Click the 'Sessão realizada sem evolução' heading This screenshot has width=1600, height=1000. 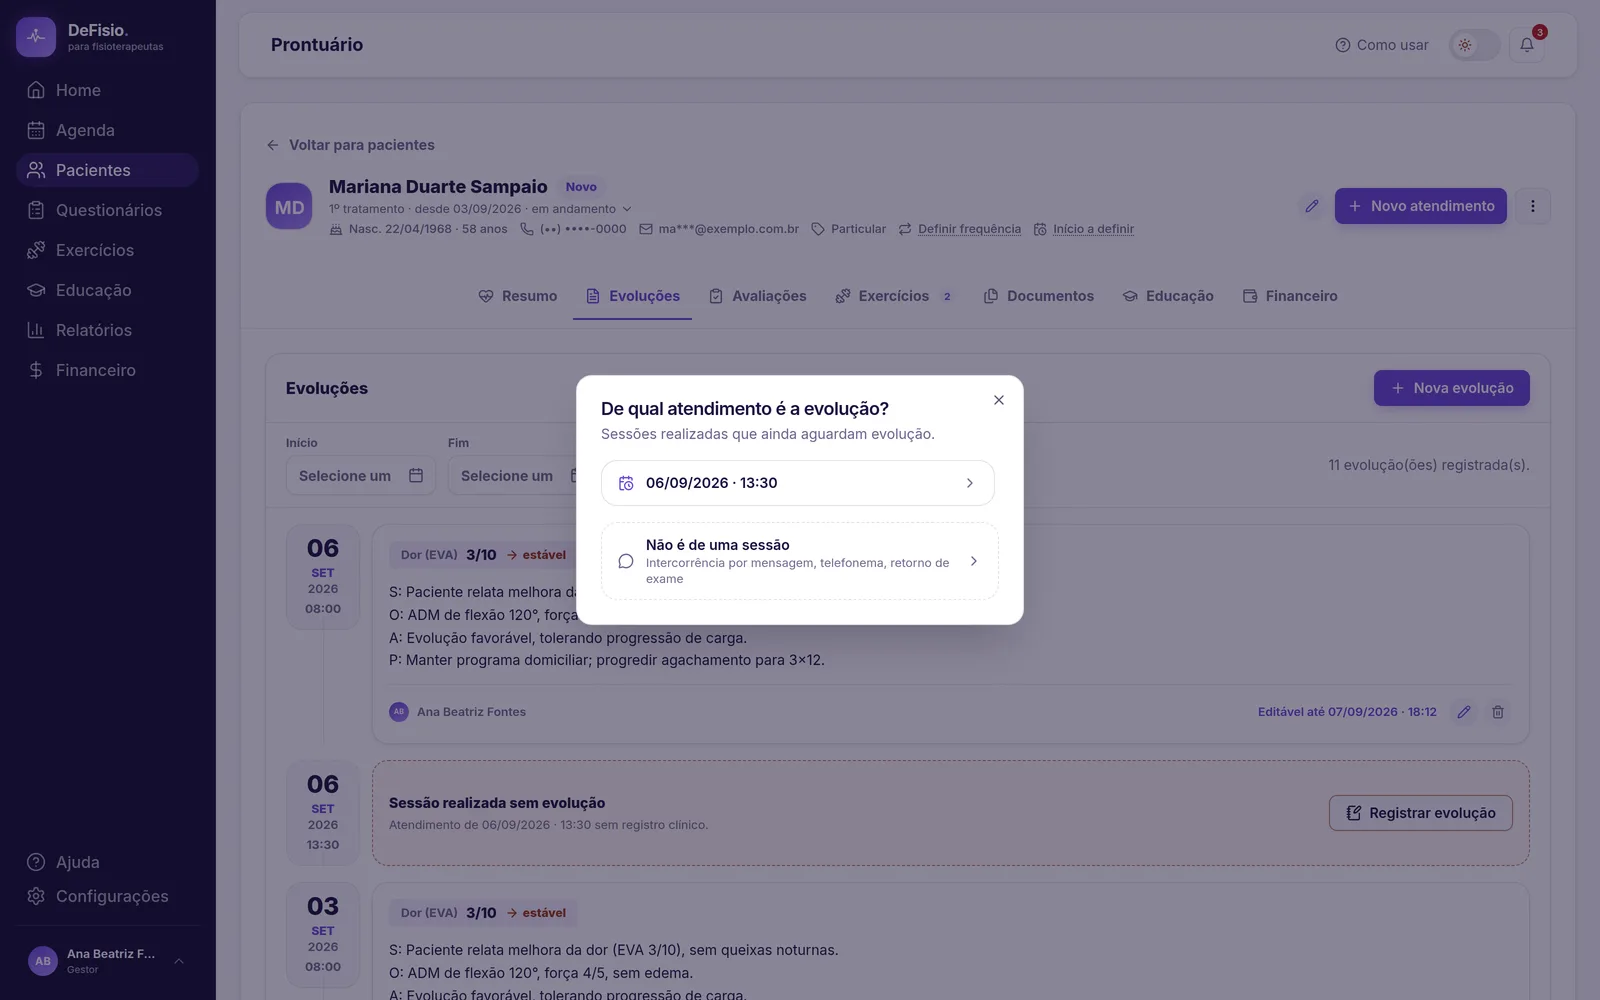(x=497, y=803)
